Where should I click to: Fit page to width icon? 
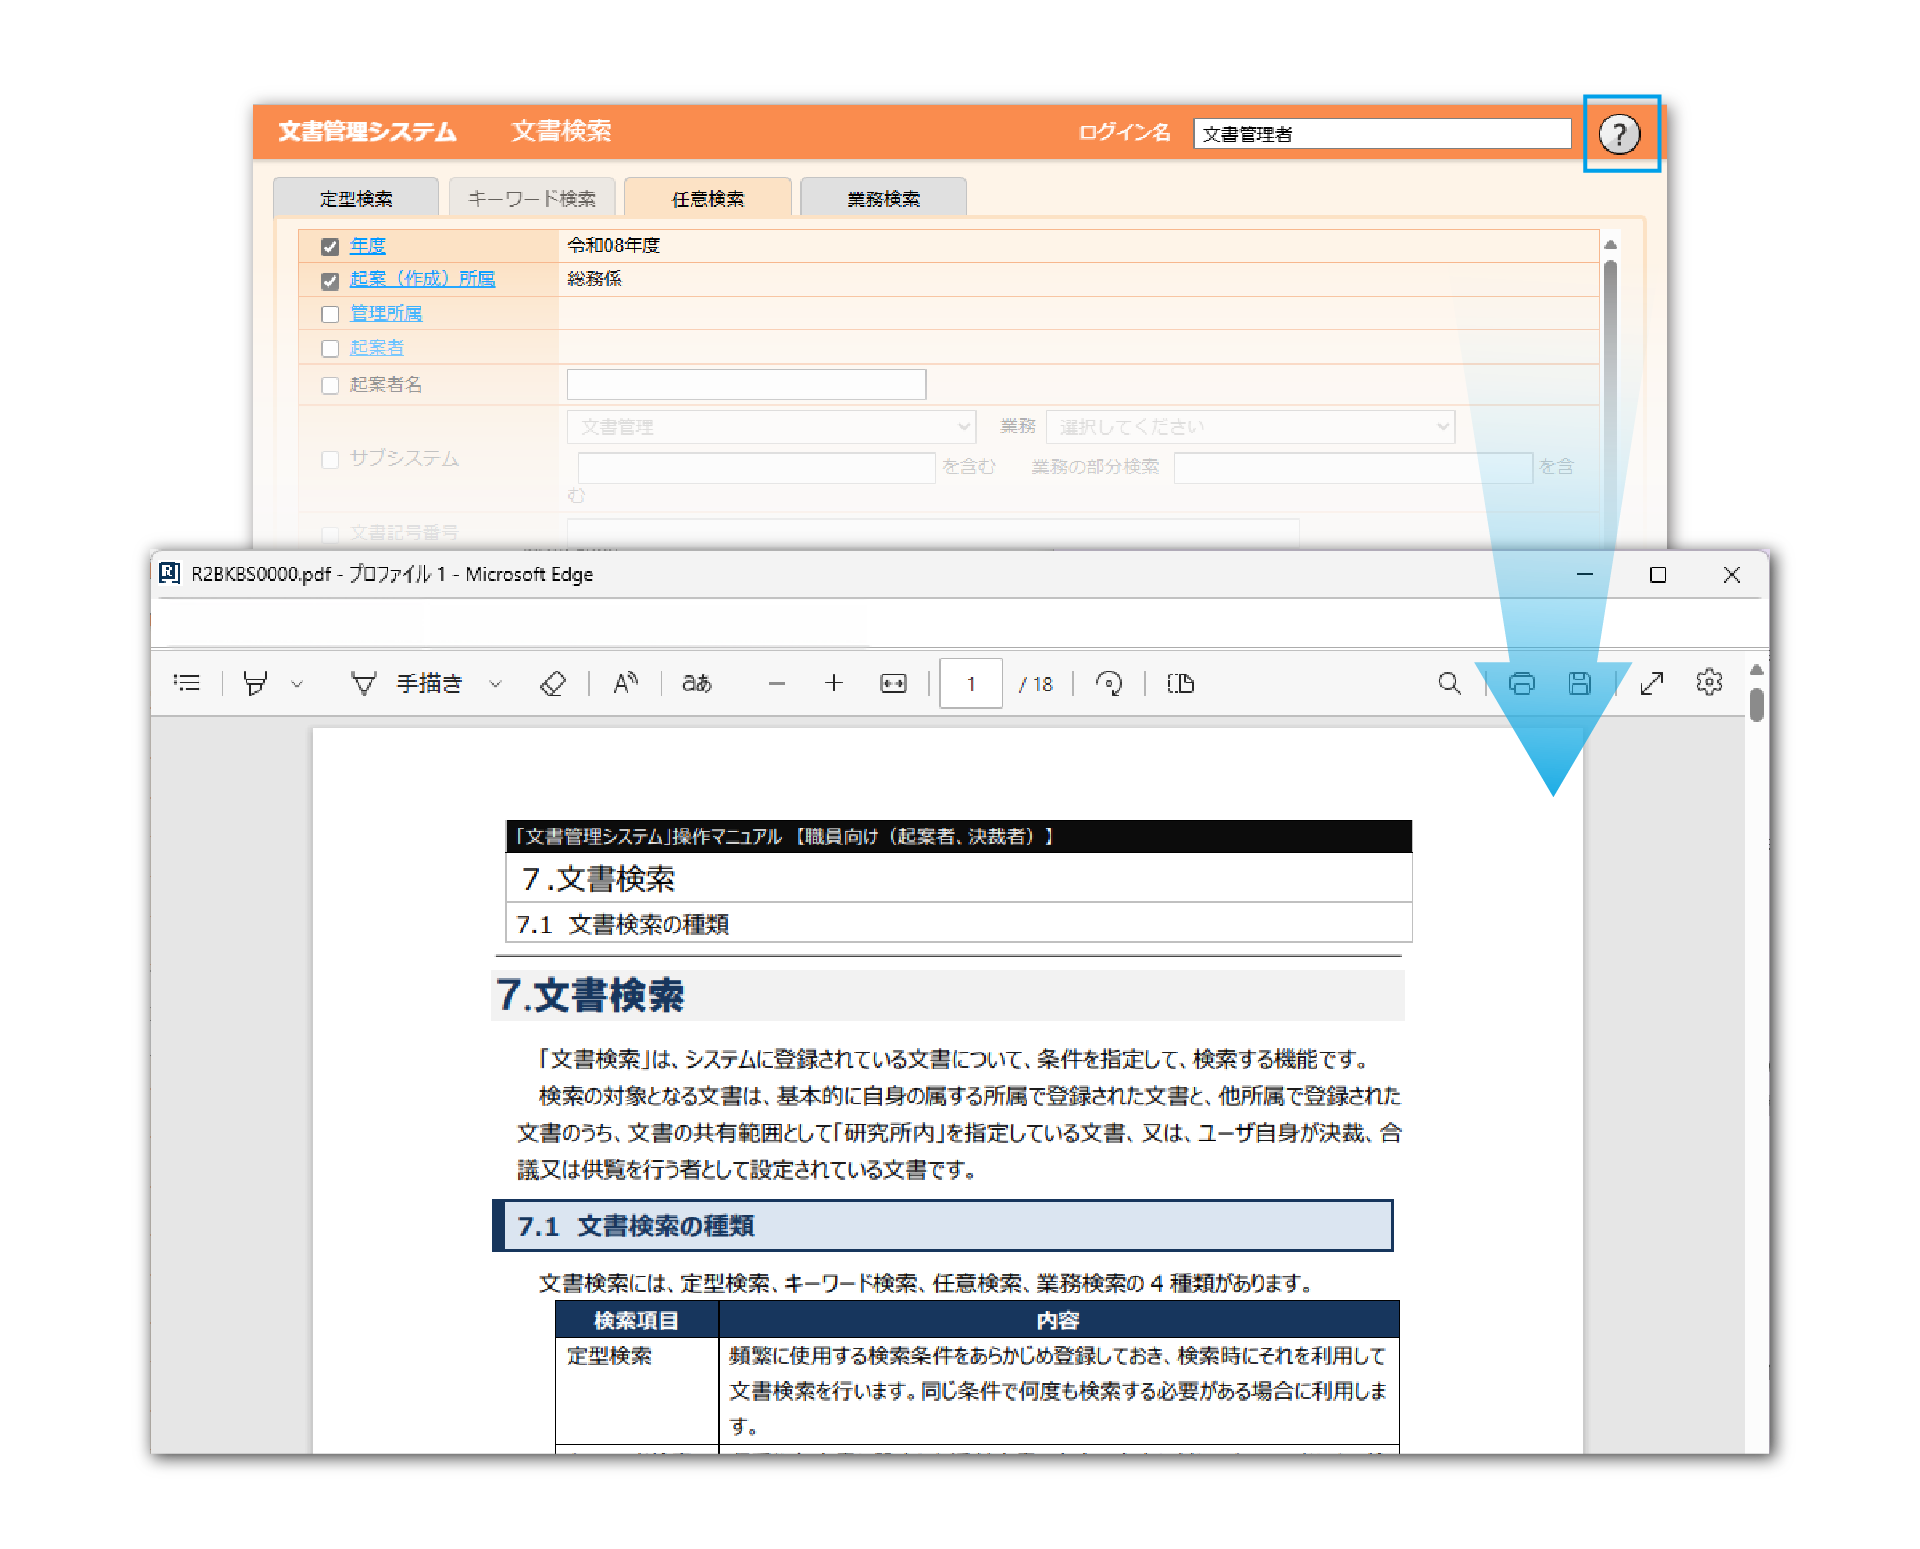pyautogui.click(x=893, y=683)
